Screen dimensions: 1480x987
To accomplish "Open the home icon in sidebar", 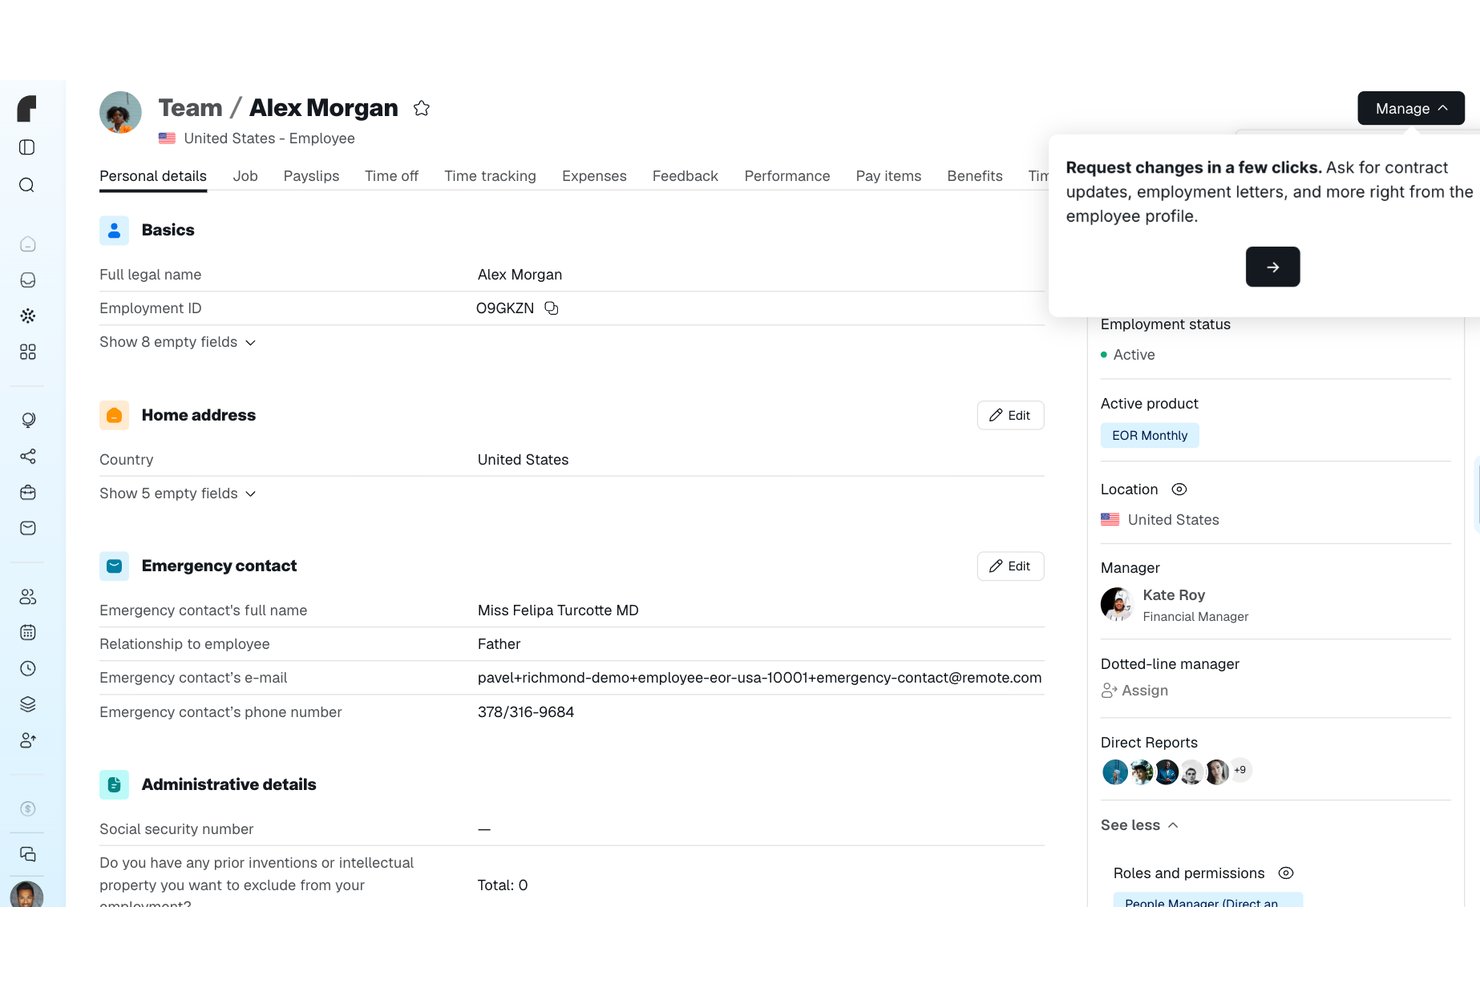I will tap(28, 244).
